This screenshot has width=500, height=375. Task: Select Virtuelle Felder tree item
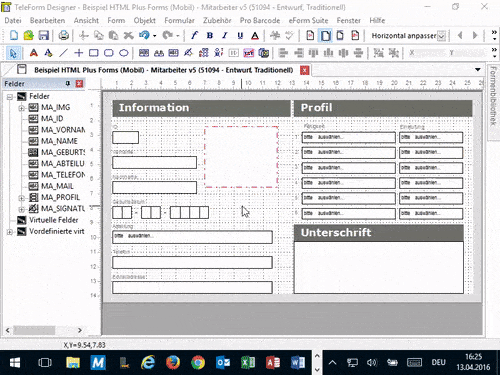pyautogui.click(x=54, y=220)
